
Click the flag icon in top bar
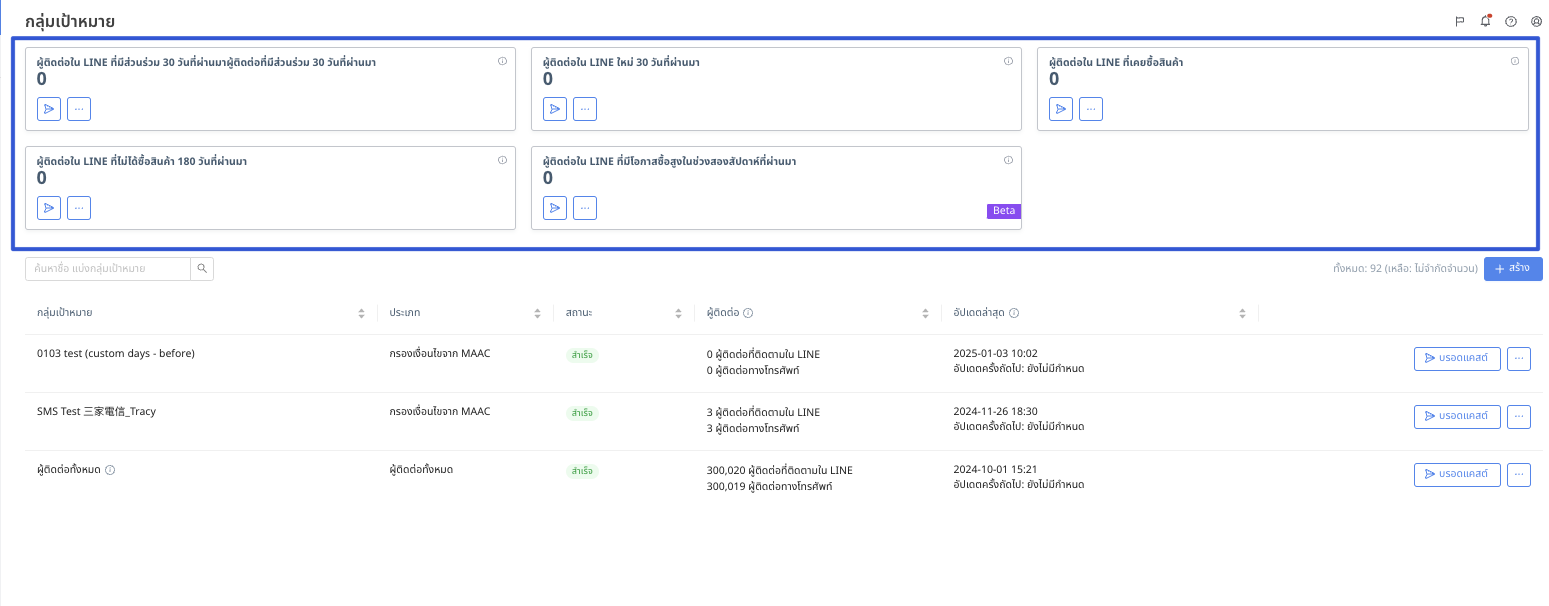click(x=1460, y=21)
